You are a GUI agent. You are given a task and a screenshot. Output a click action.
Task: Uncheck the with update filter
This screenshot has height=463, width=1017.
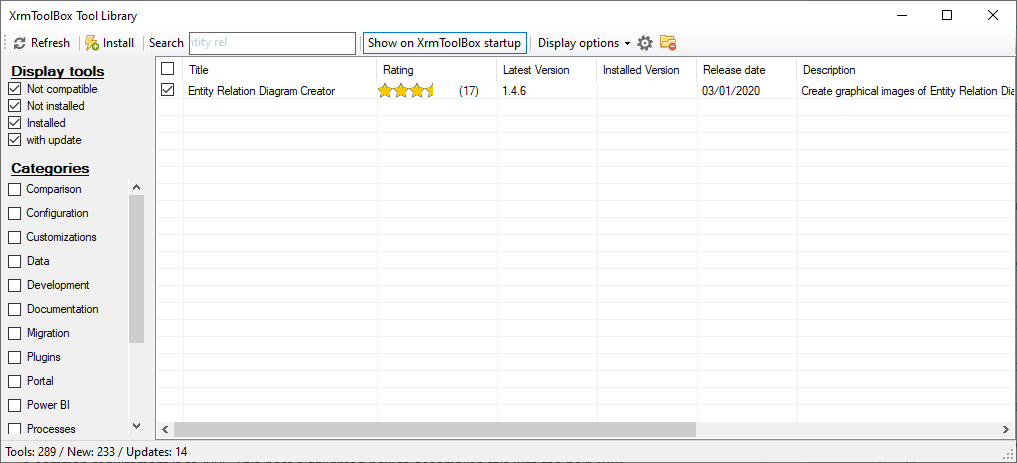click(x=14, y=139)
